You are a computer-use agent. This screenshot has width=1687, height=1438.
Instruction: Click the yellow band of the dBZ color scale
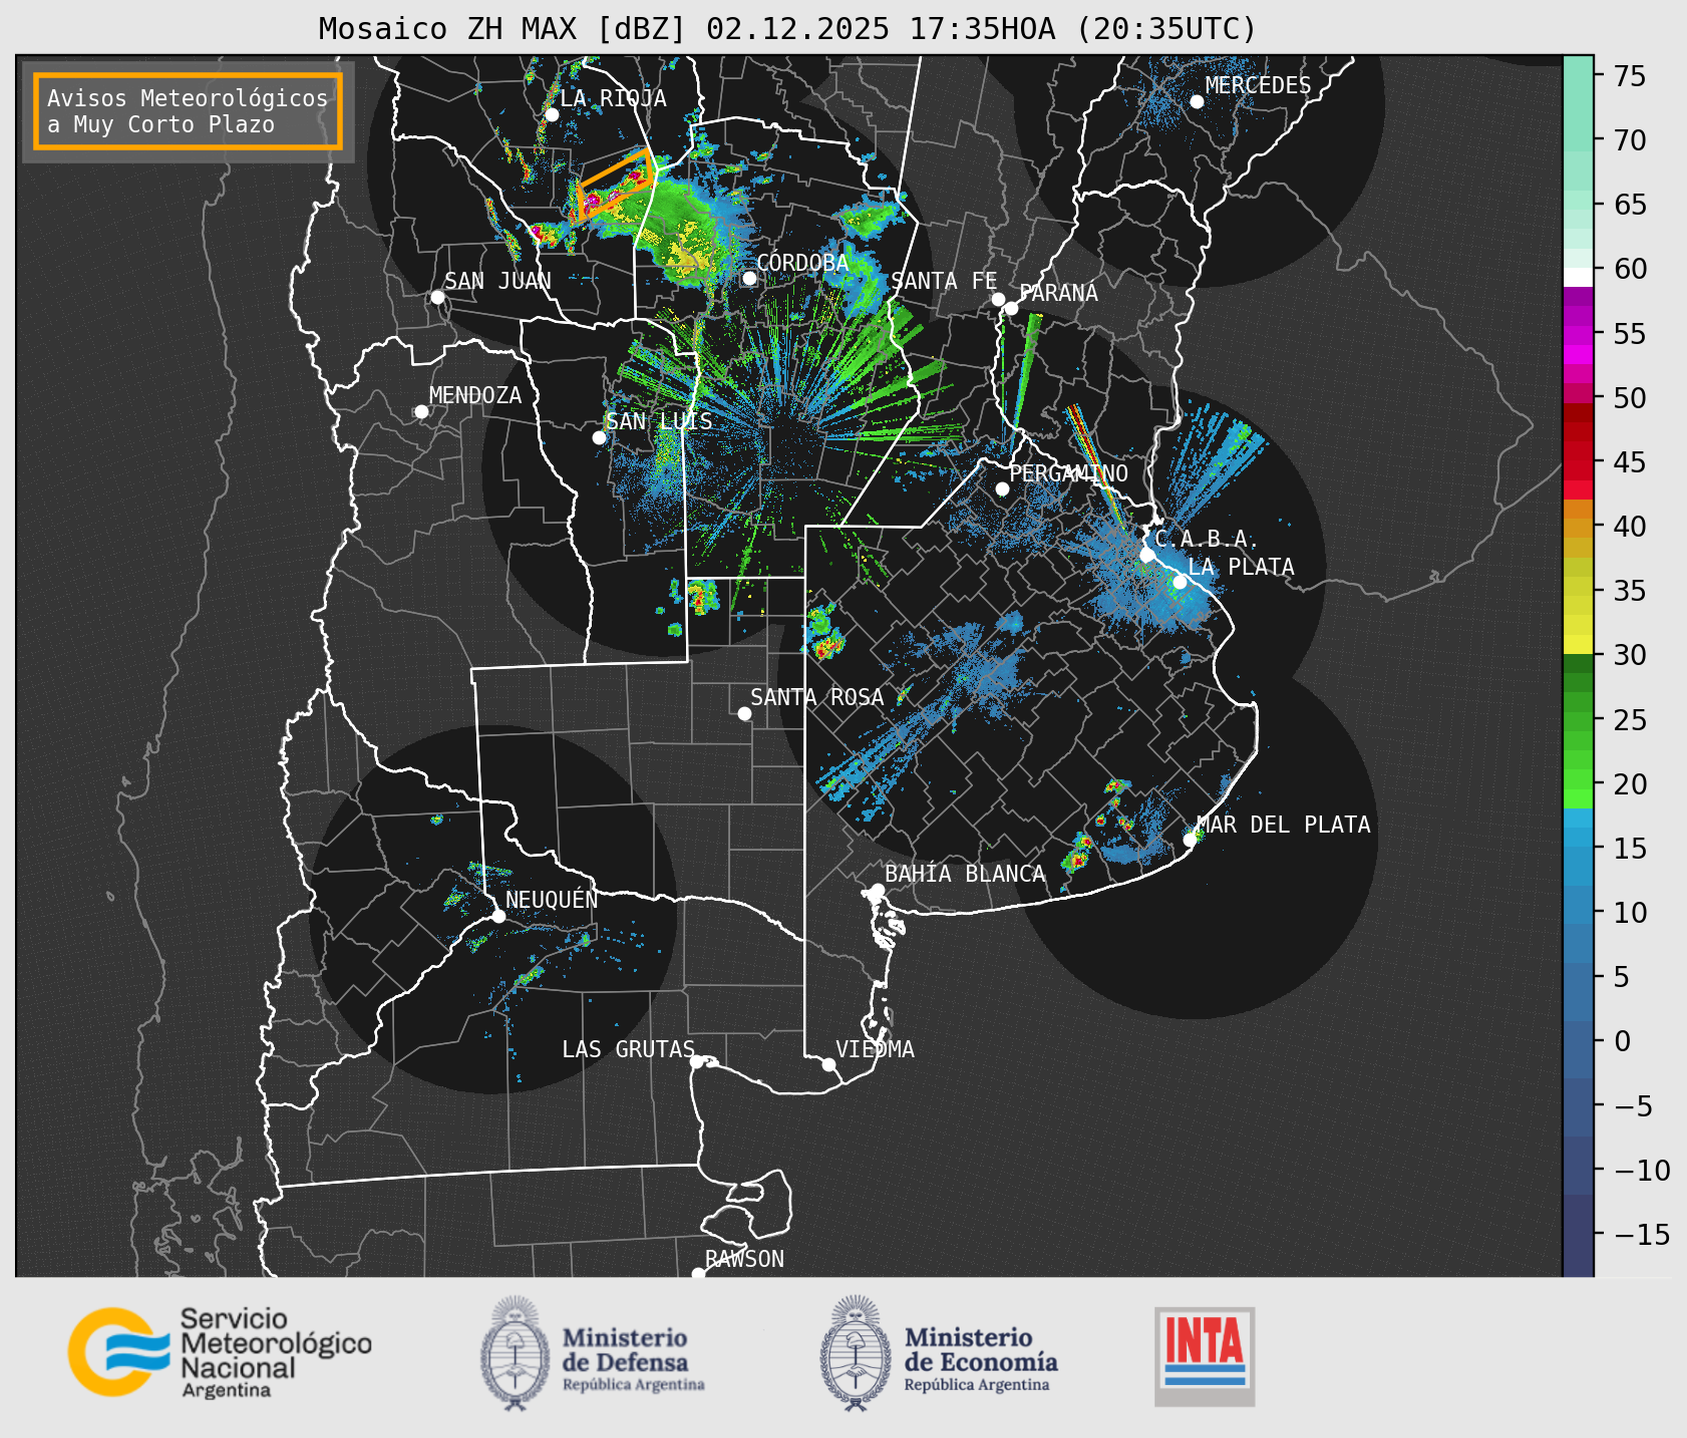(1578, 604)
